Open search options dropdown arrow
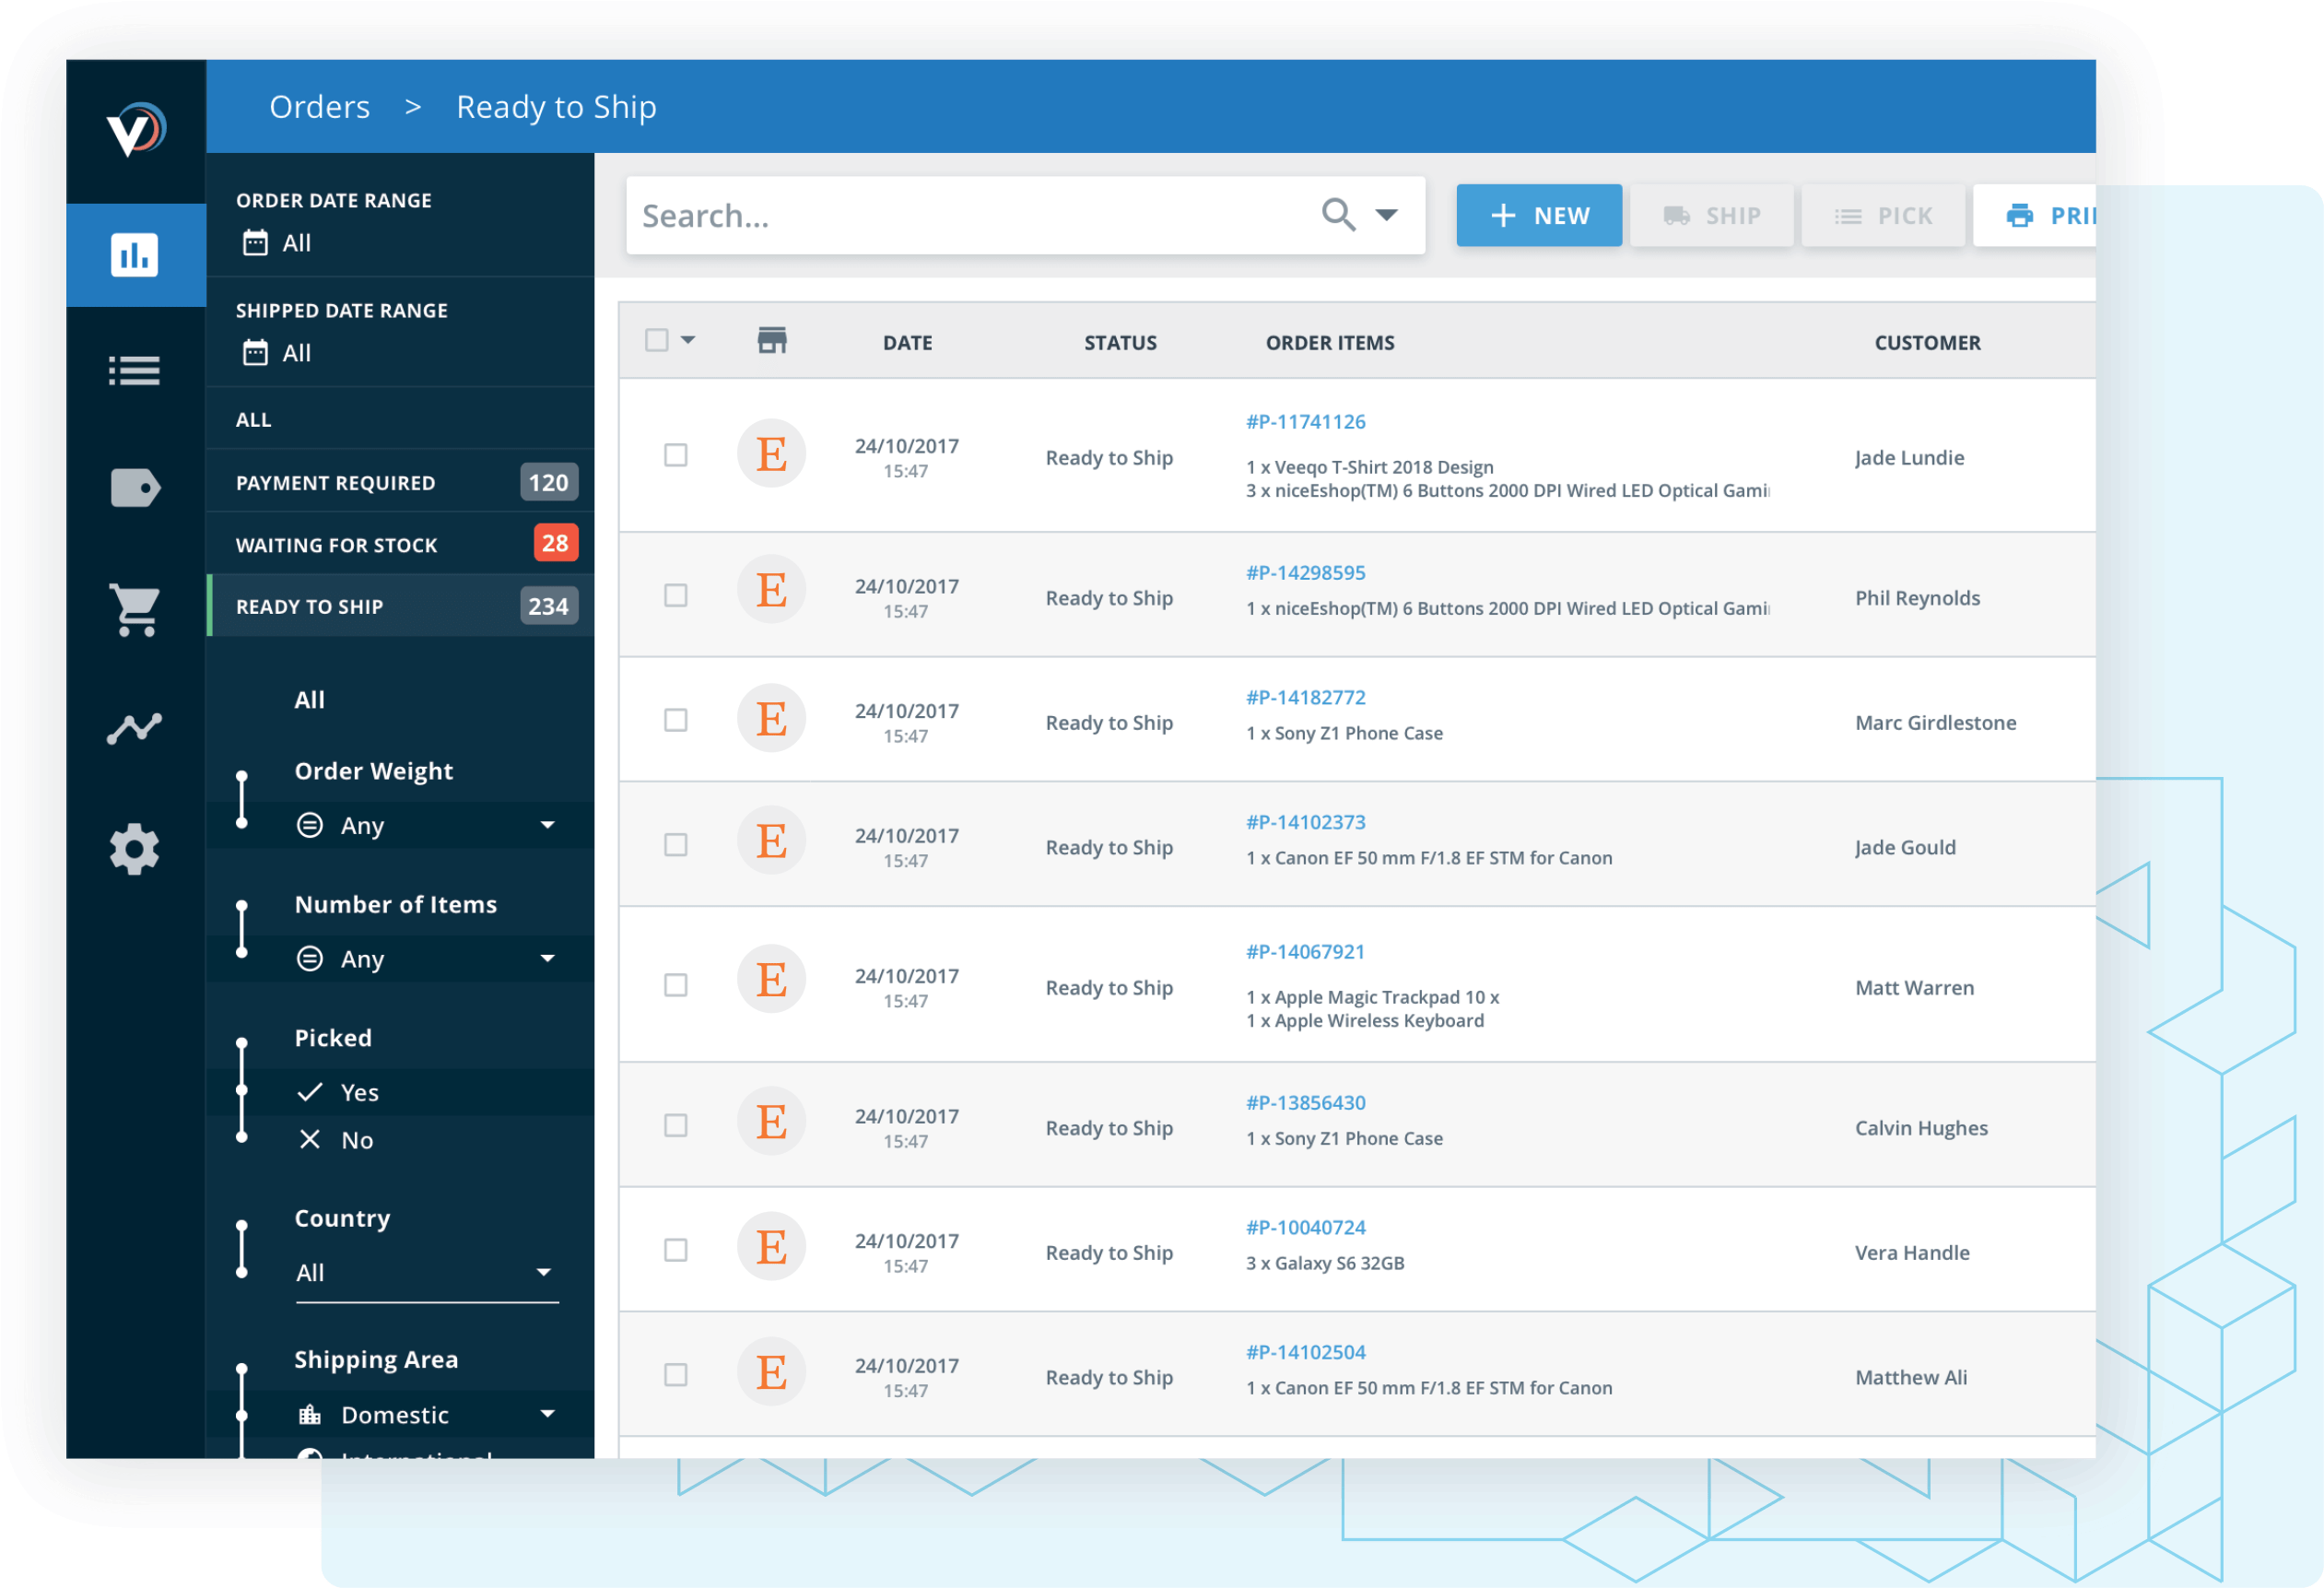The width and height of the screenshot is (2324, 1588). tap(1386, 215)
